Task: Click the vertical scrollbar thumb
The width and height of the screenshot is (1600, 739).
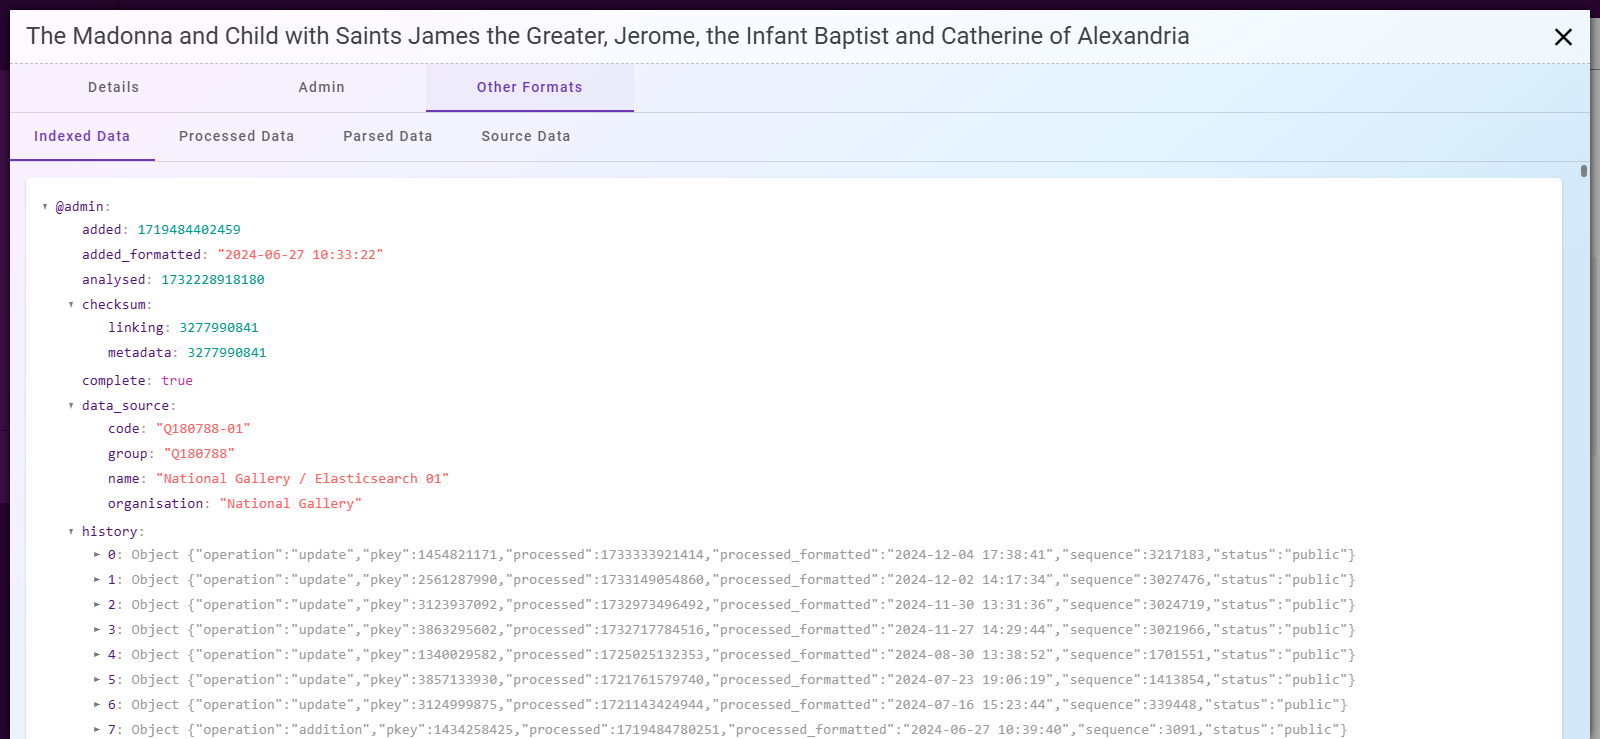Action: pyautogui.click(x=1584, y=171)
